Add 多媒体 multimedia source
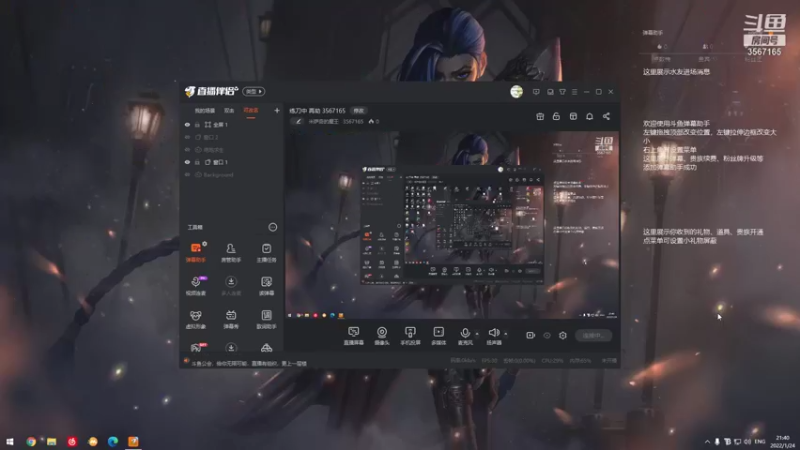 pos(439,336)
